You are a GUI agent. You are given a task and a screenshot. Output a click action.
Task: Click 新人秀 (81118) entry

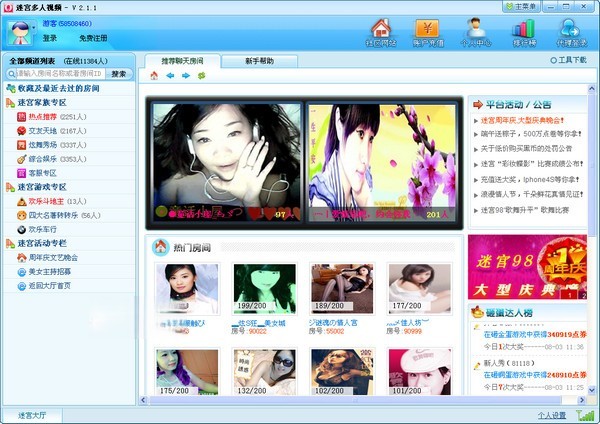click(509, 363)
